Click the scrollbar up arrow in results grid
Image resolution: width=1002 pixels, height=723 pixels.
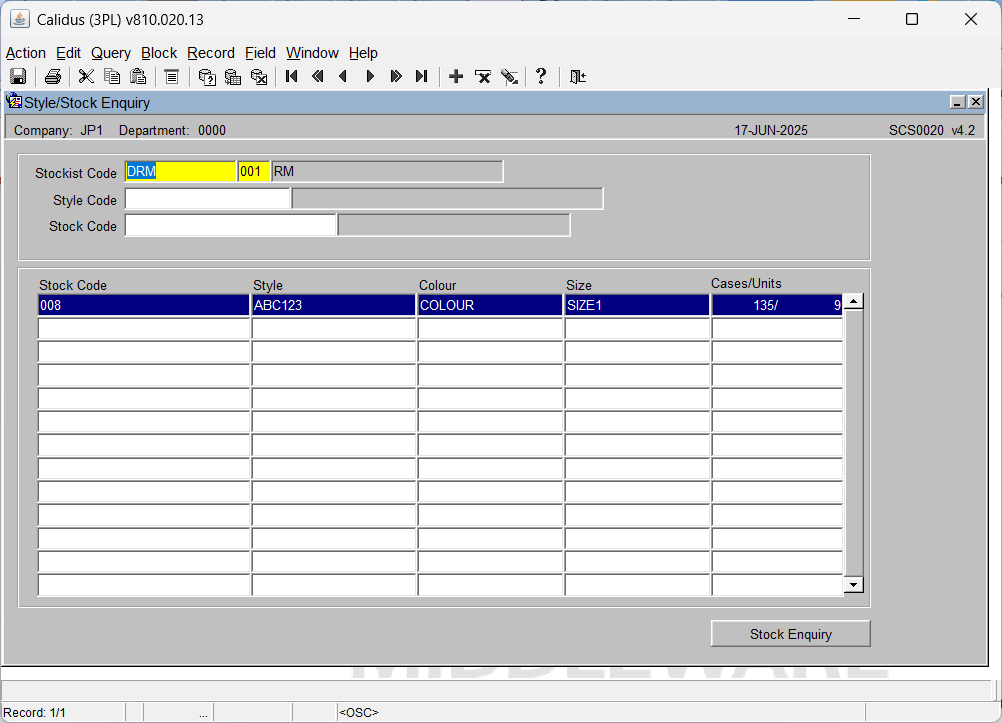point(854,302)
